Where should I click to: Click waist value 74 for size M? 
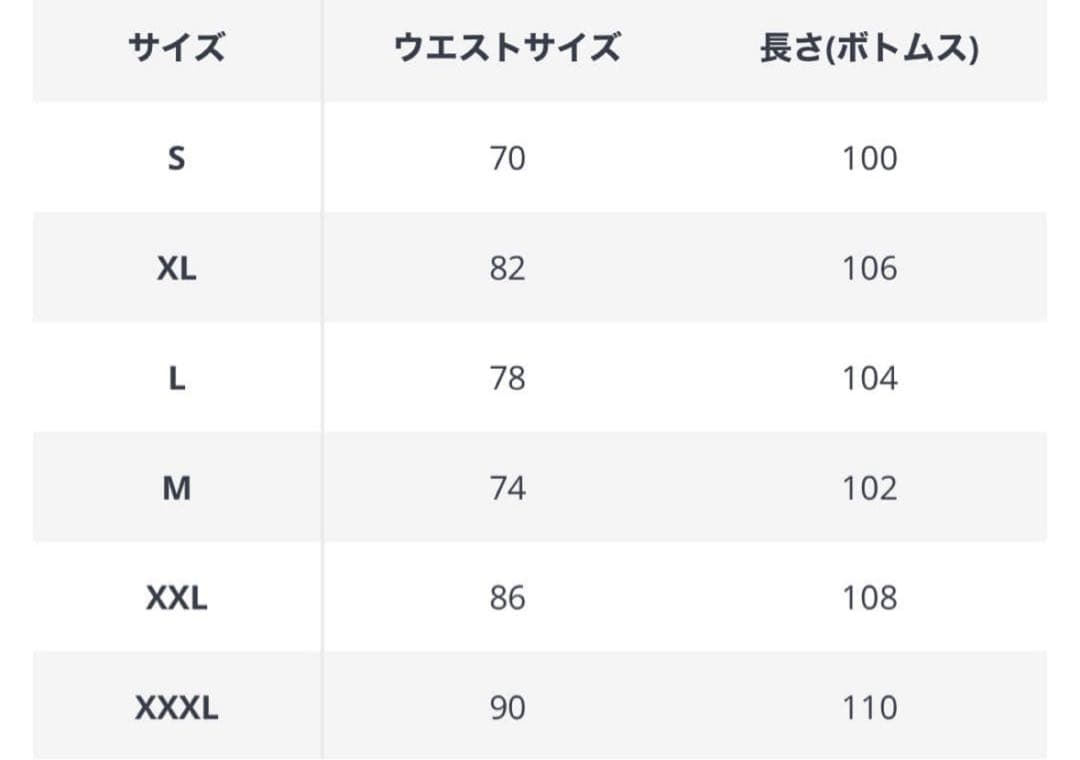pyautogui.click(x=508, y=488)
